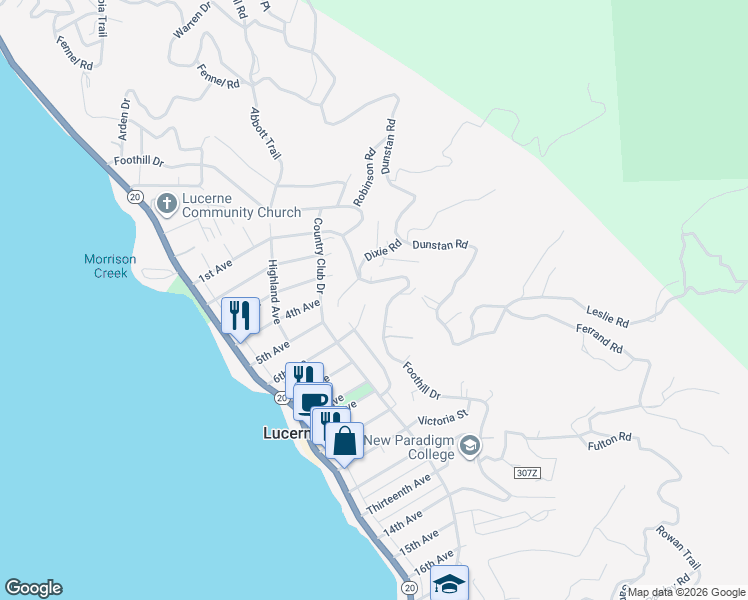
Task: Open the New Paradigm College icon
Action: (470, 447)
